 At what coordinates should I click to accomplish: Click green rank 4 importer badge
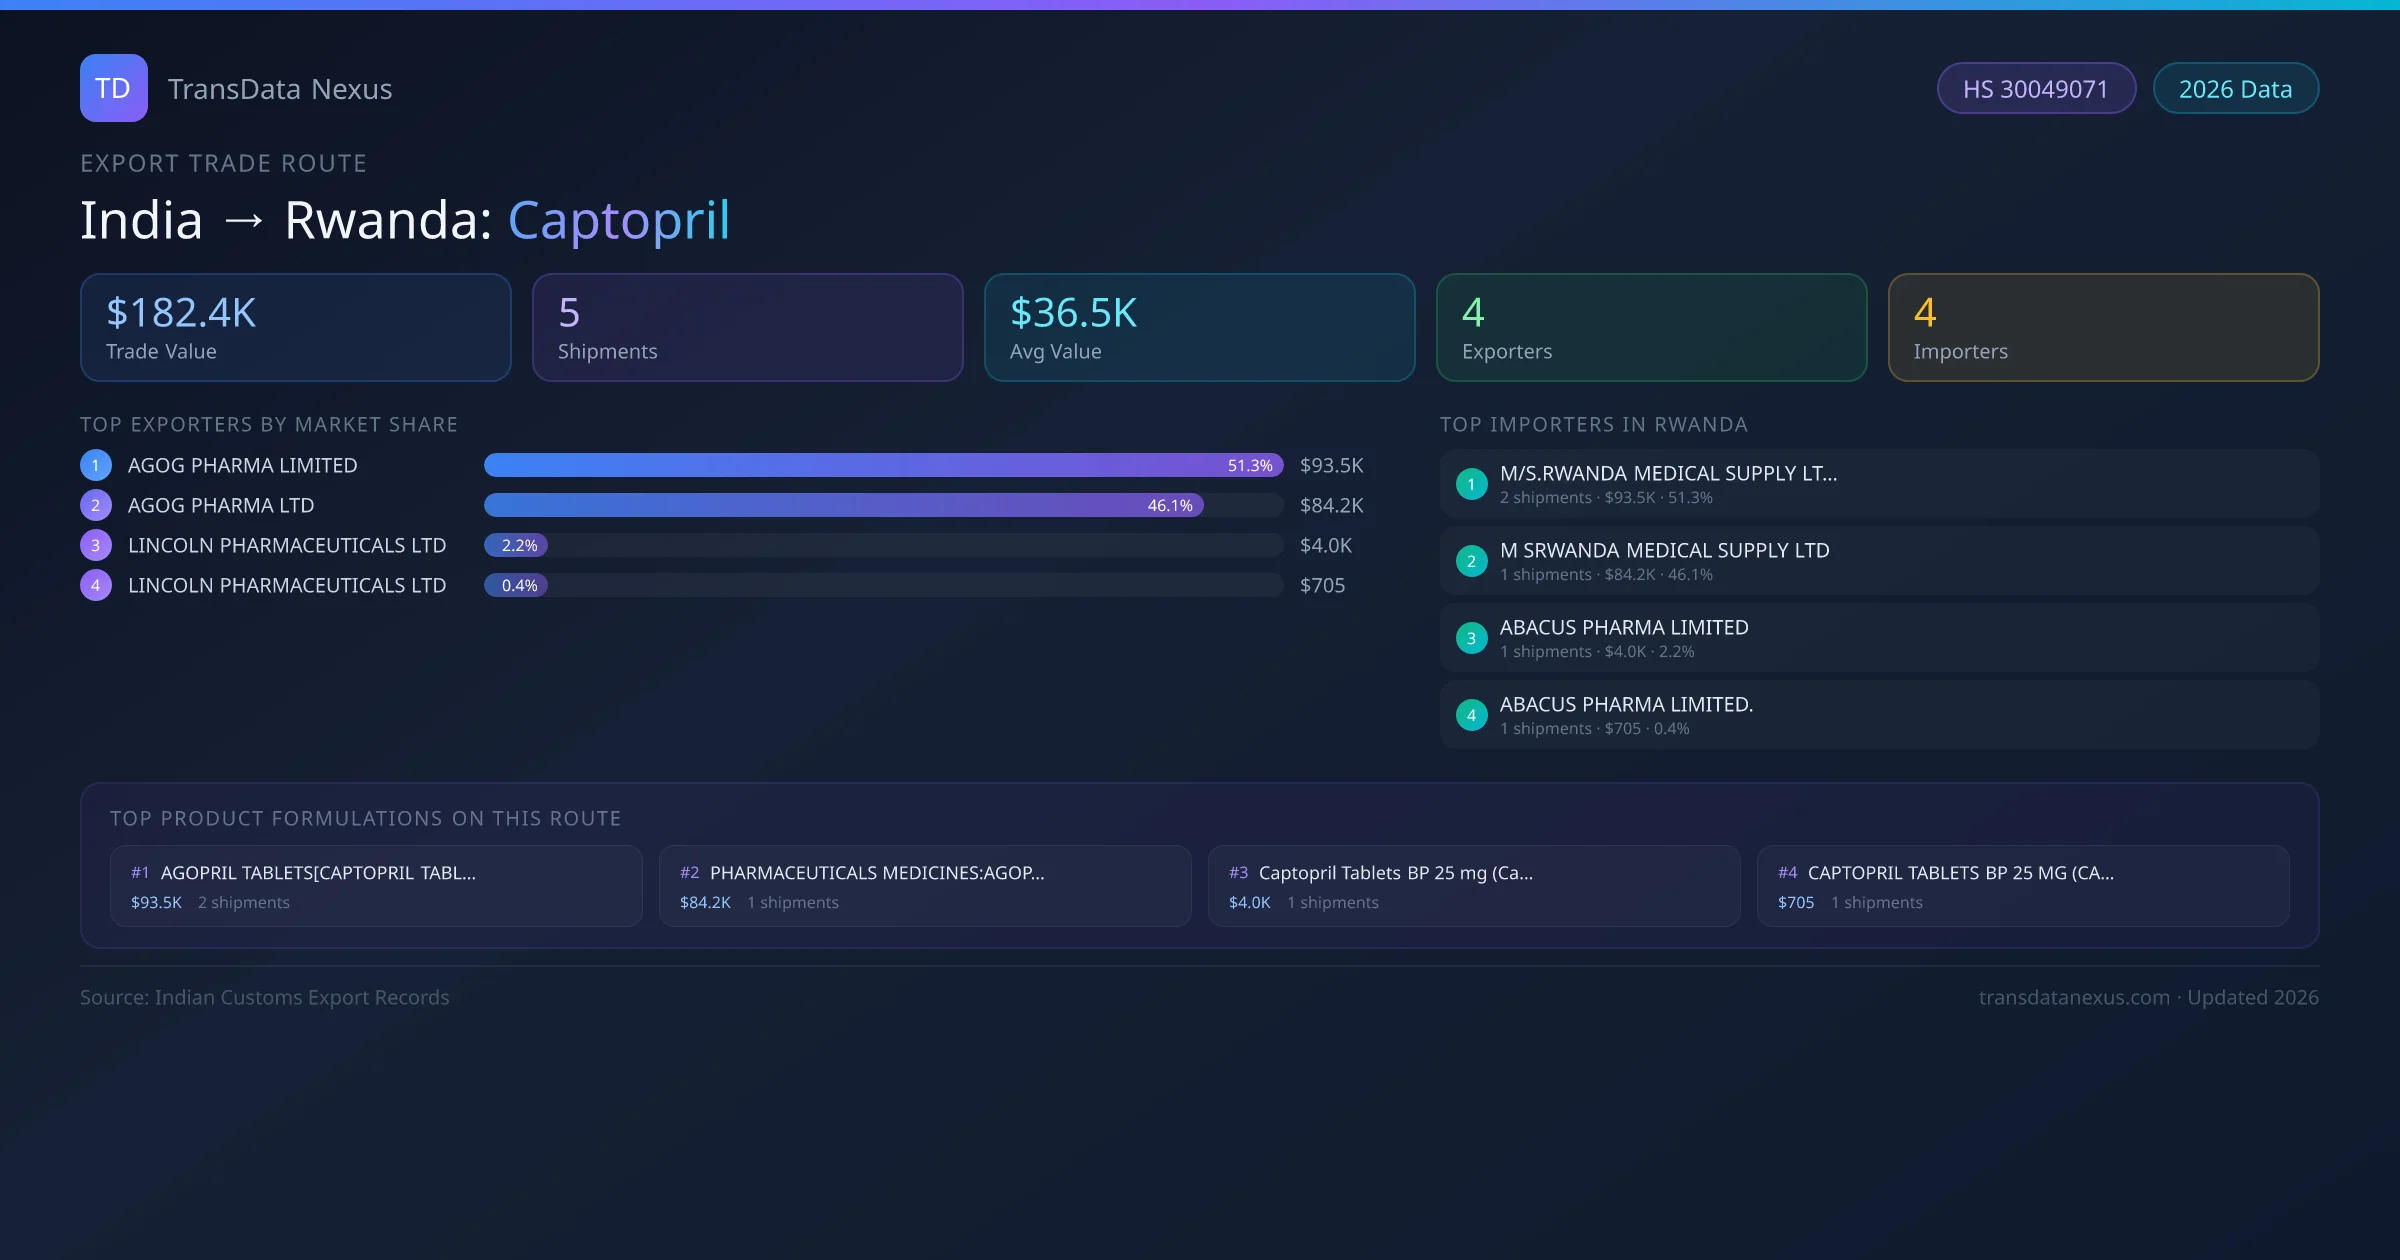1471,715
